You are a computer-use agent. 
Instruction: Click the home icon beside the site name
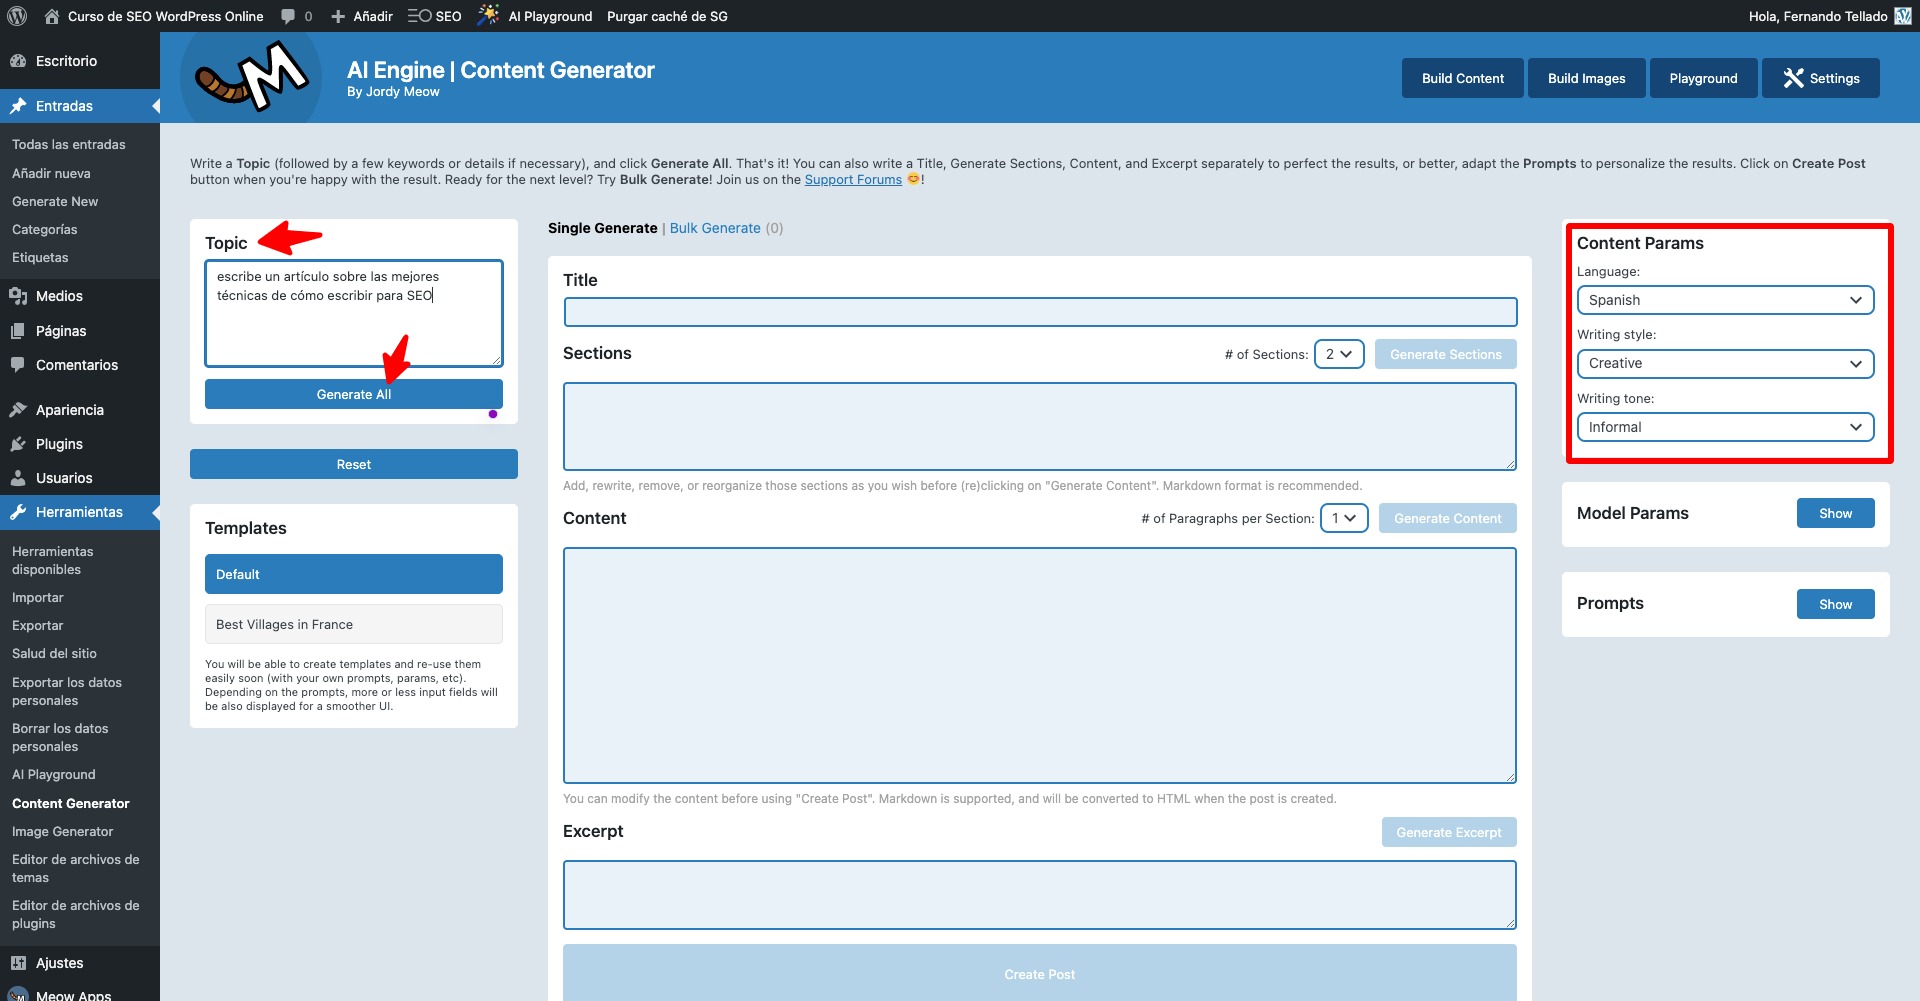52,16
